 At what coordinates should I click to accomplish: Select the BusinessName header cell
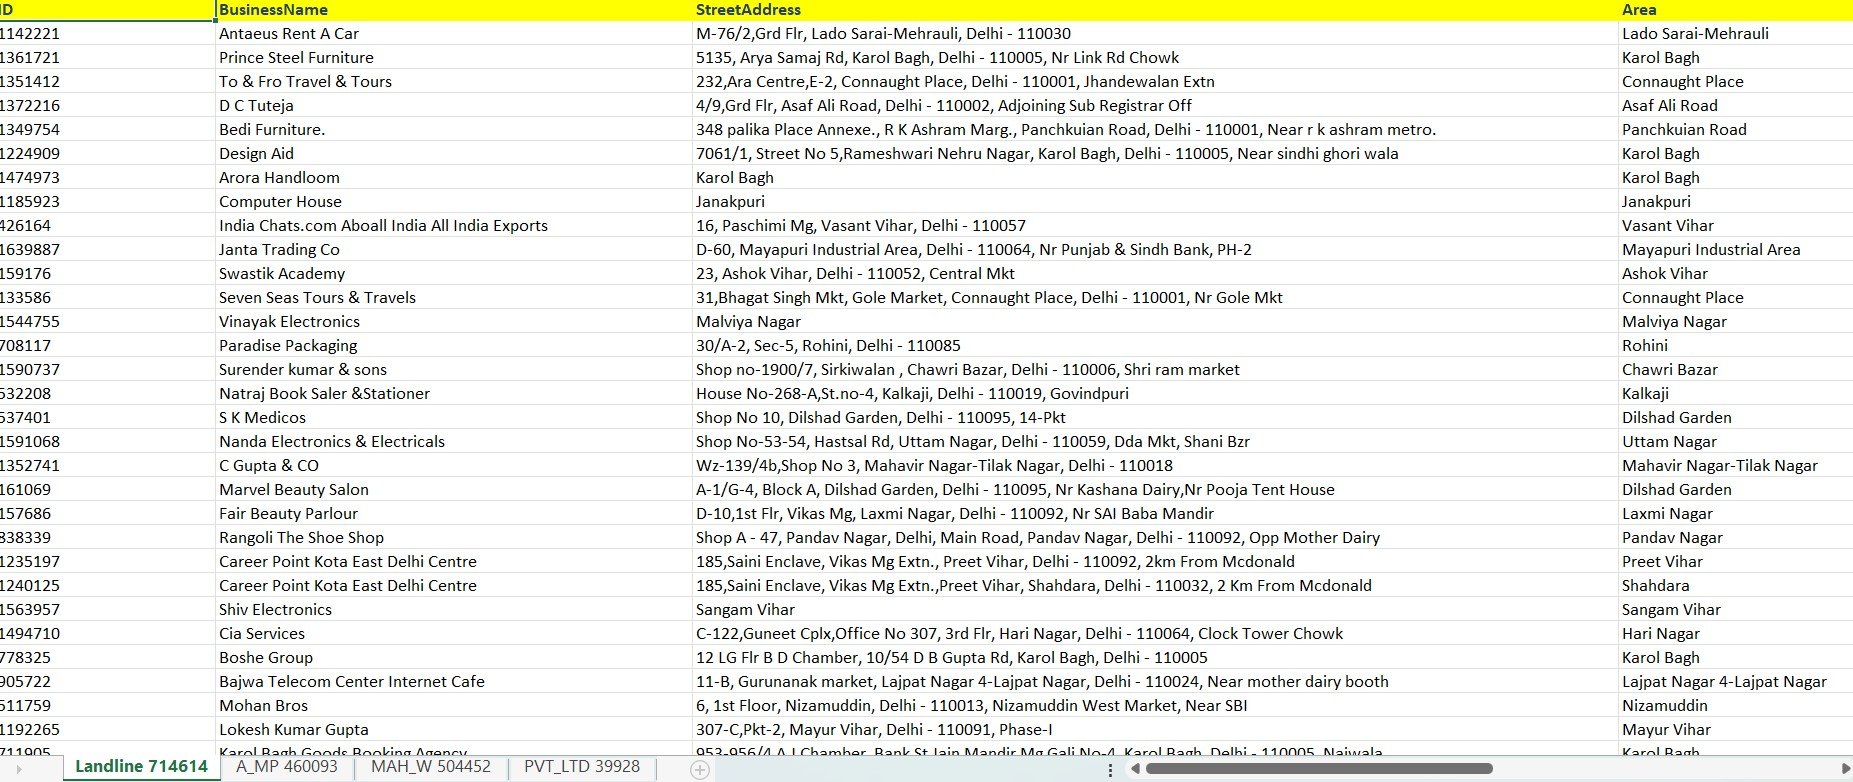click(453, 10)
